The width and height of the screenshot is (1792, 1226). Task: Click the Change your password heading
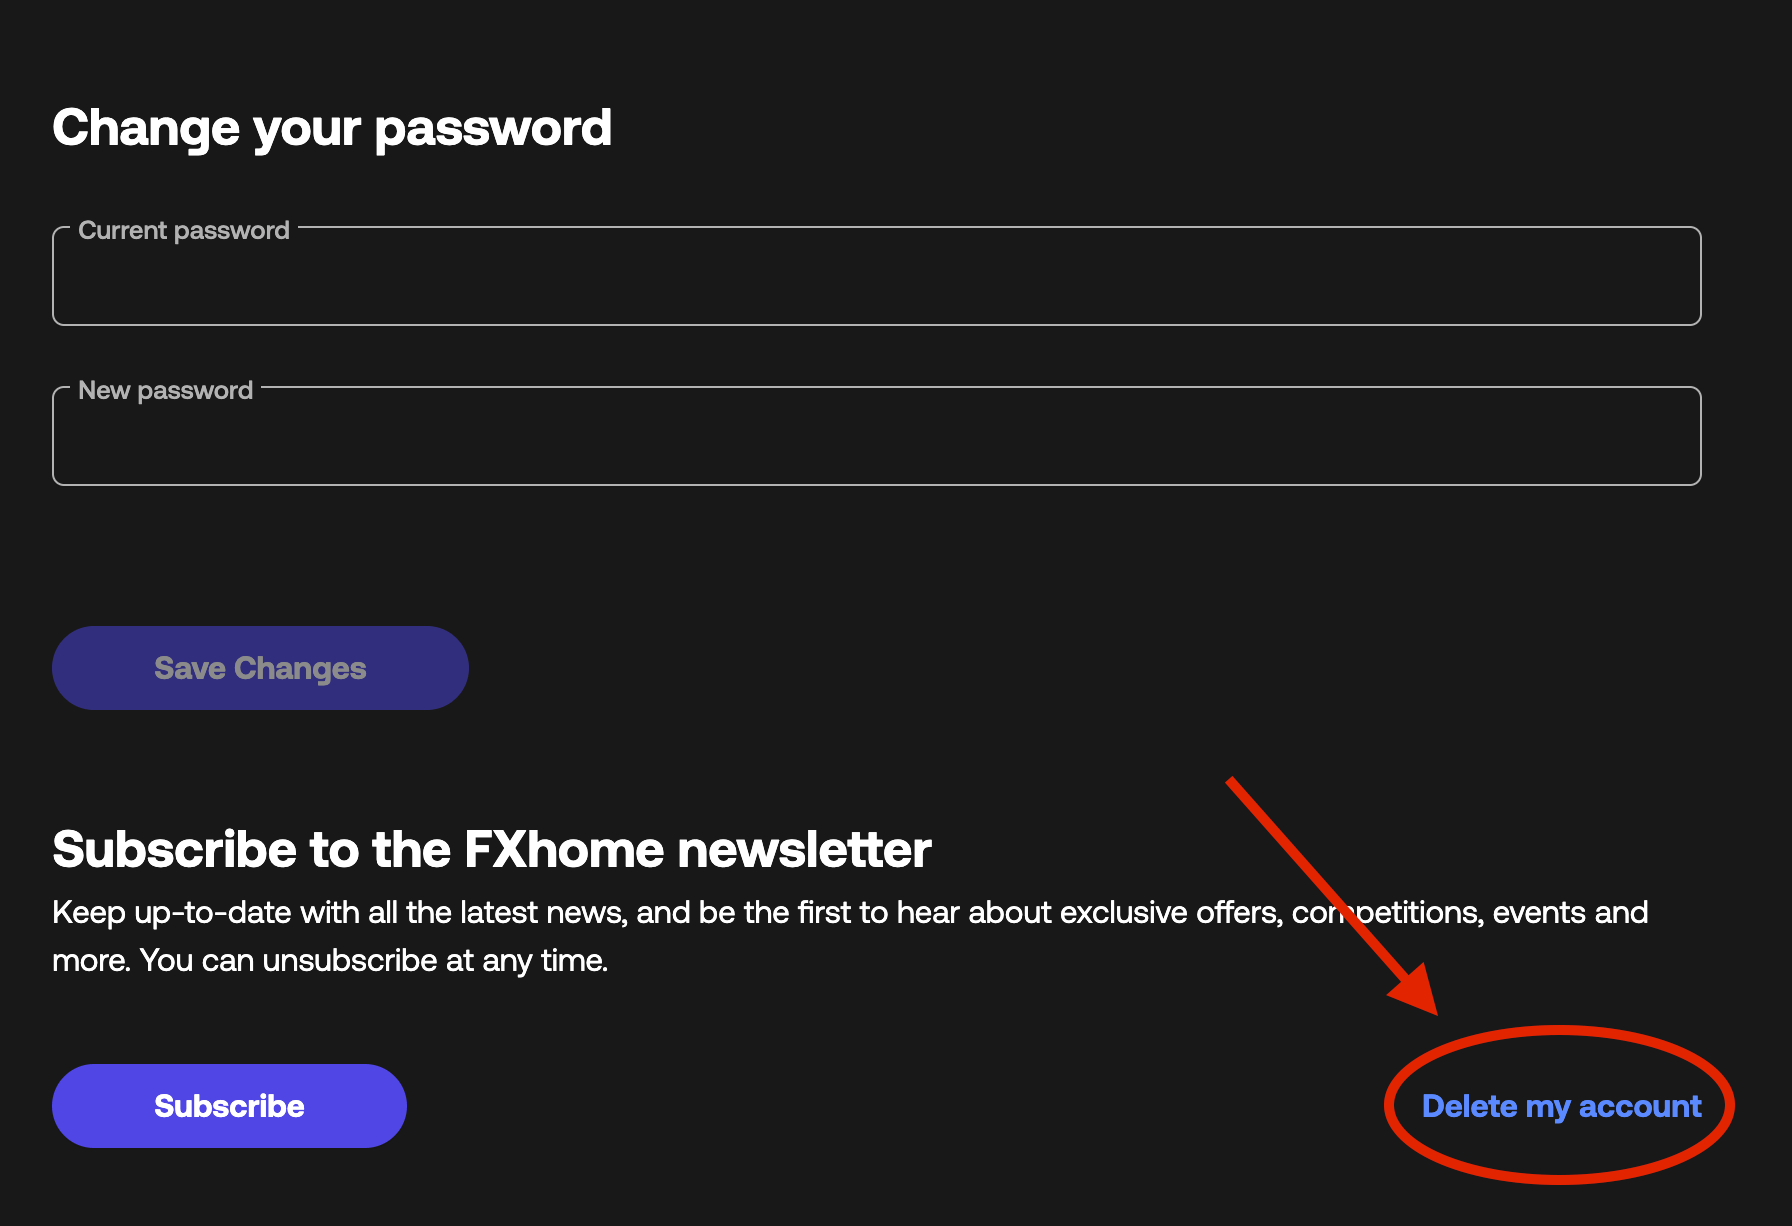point(333,127)
